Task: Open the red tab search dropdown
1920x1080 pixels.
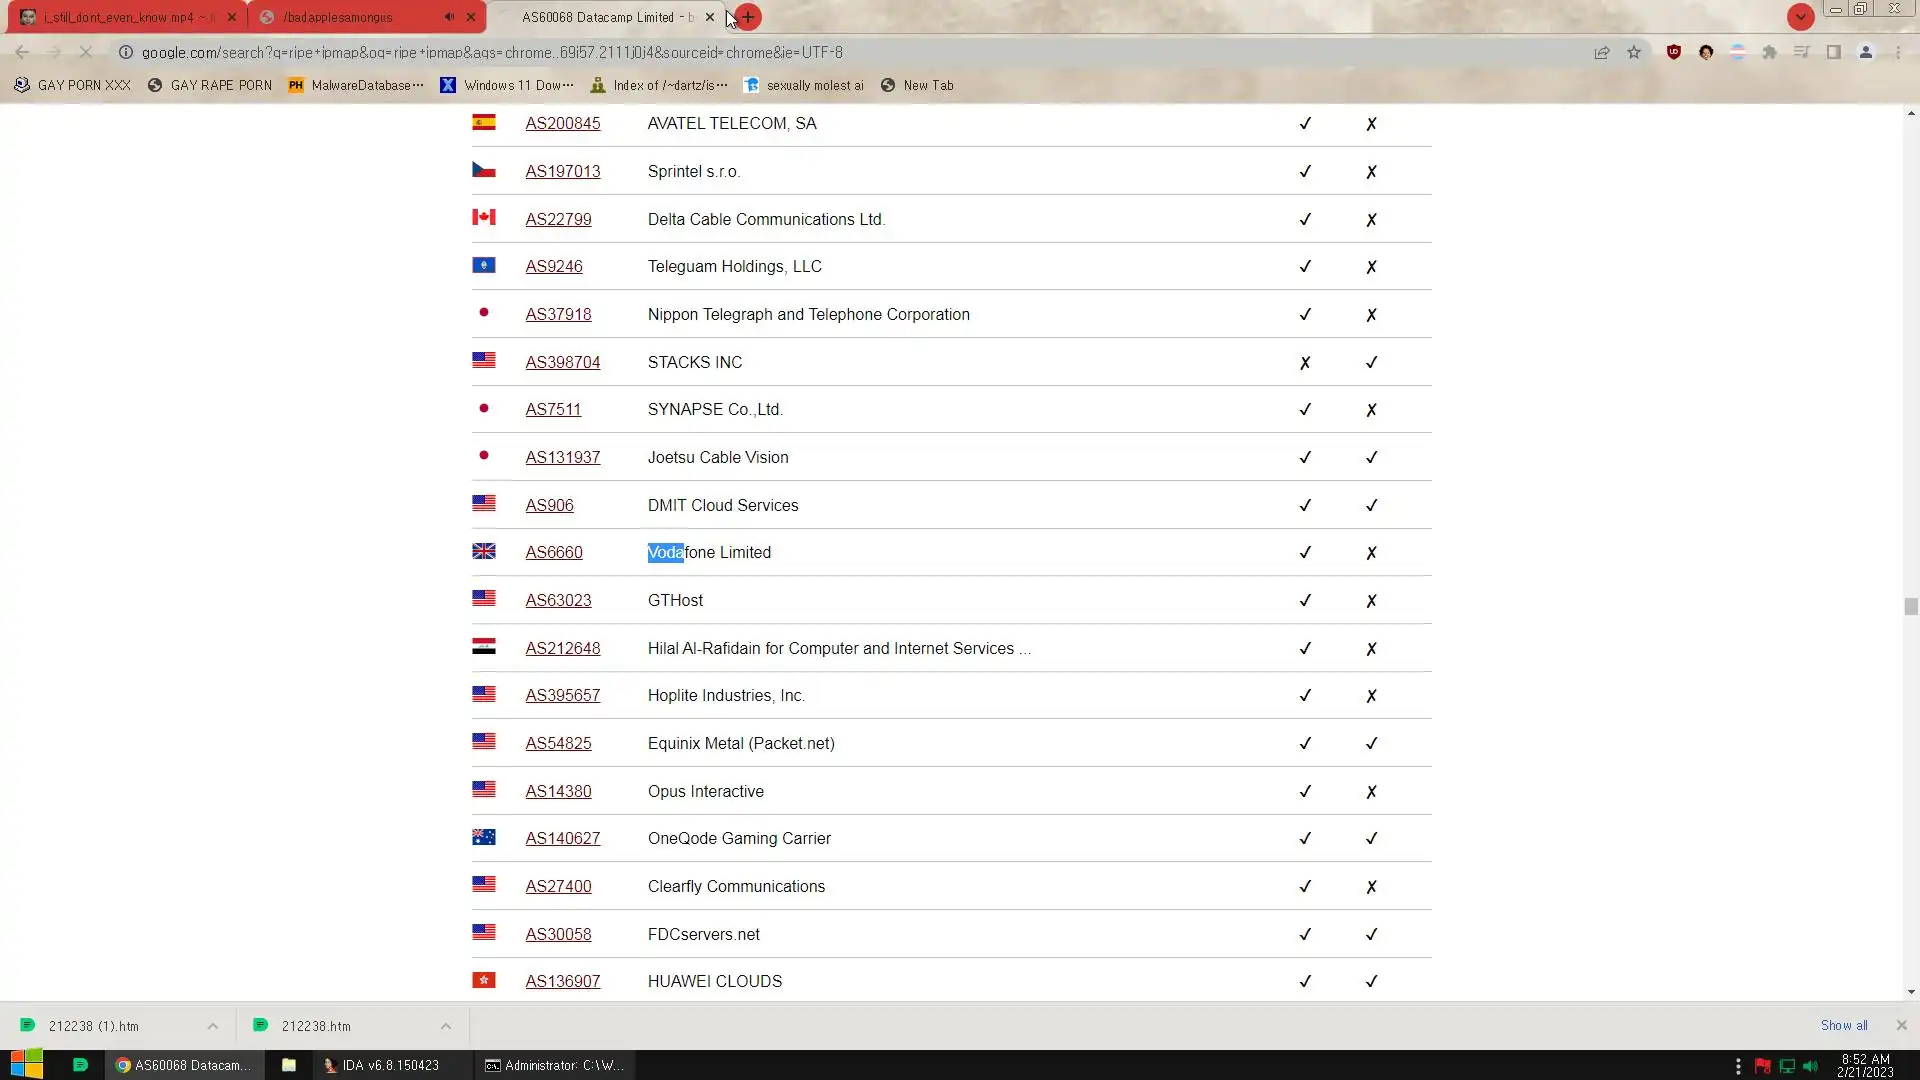Action: click(x=1800, y=17)
